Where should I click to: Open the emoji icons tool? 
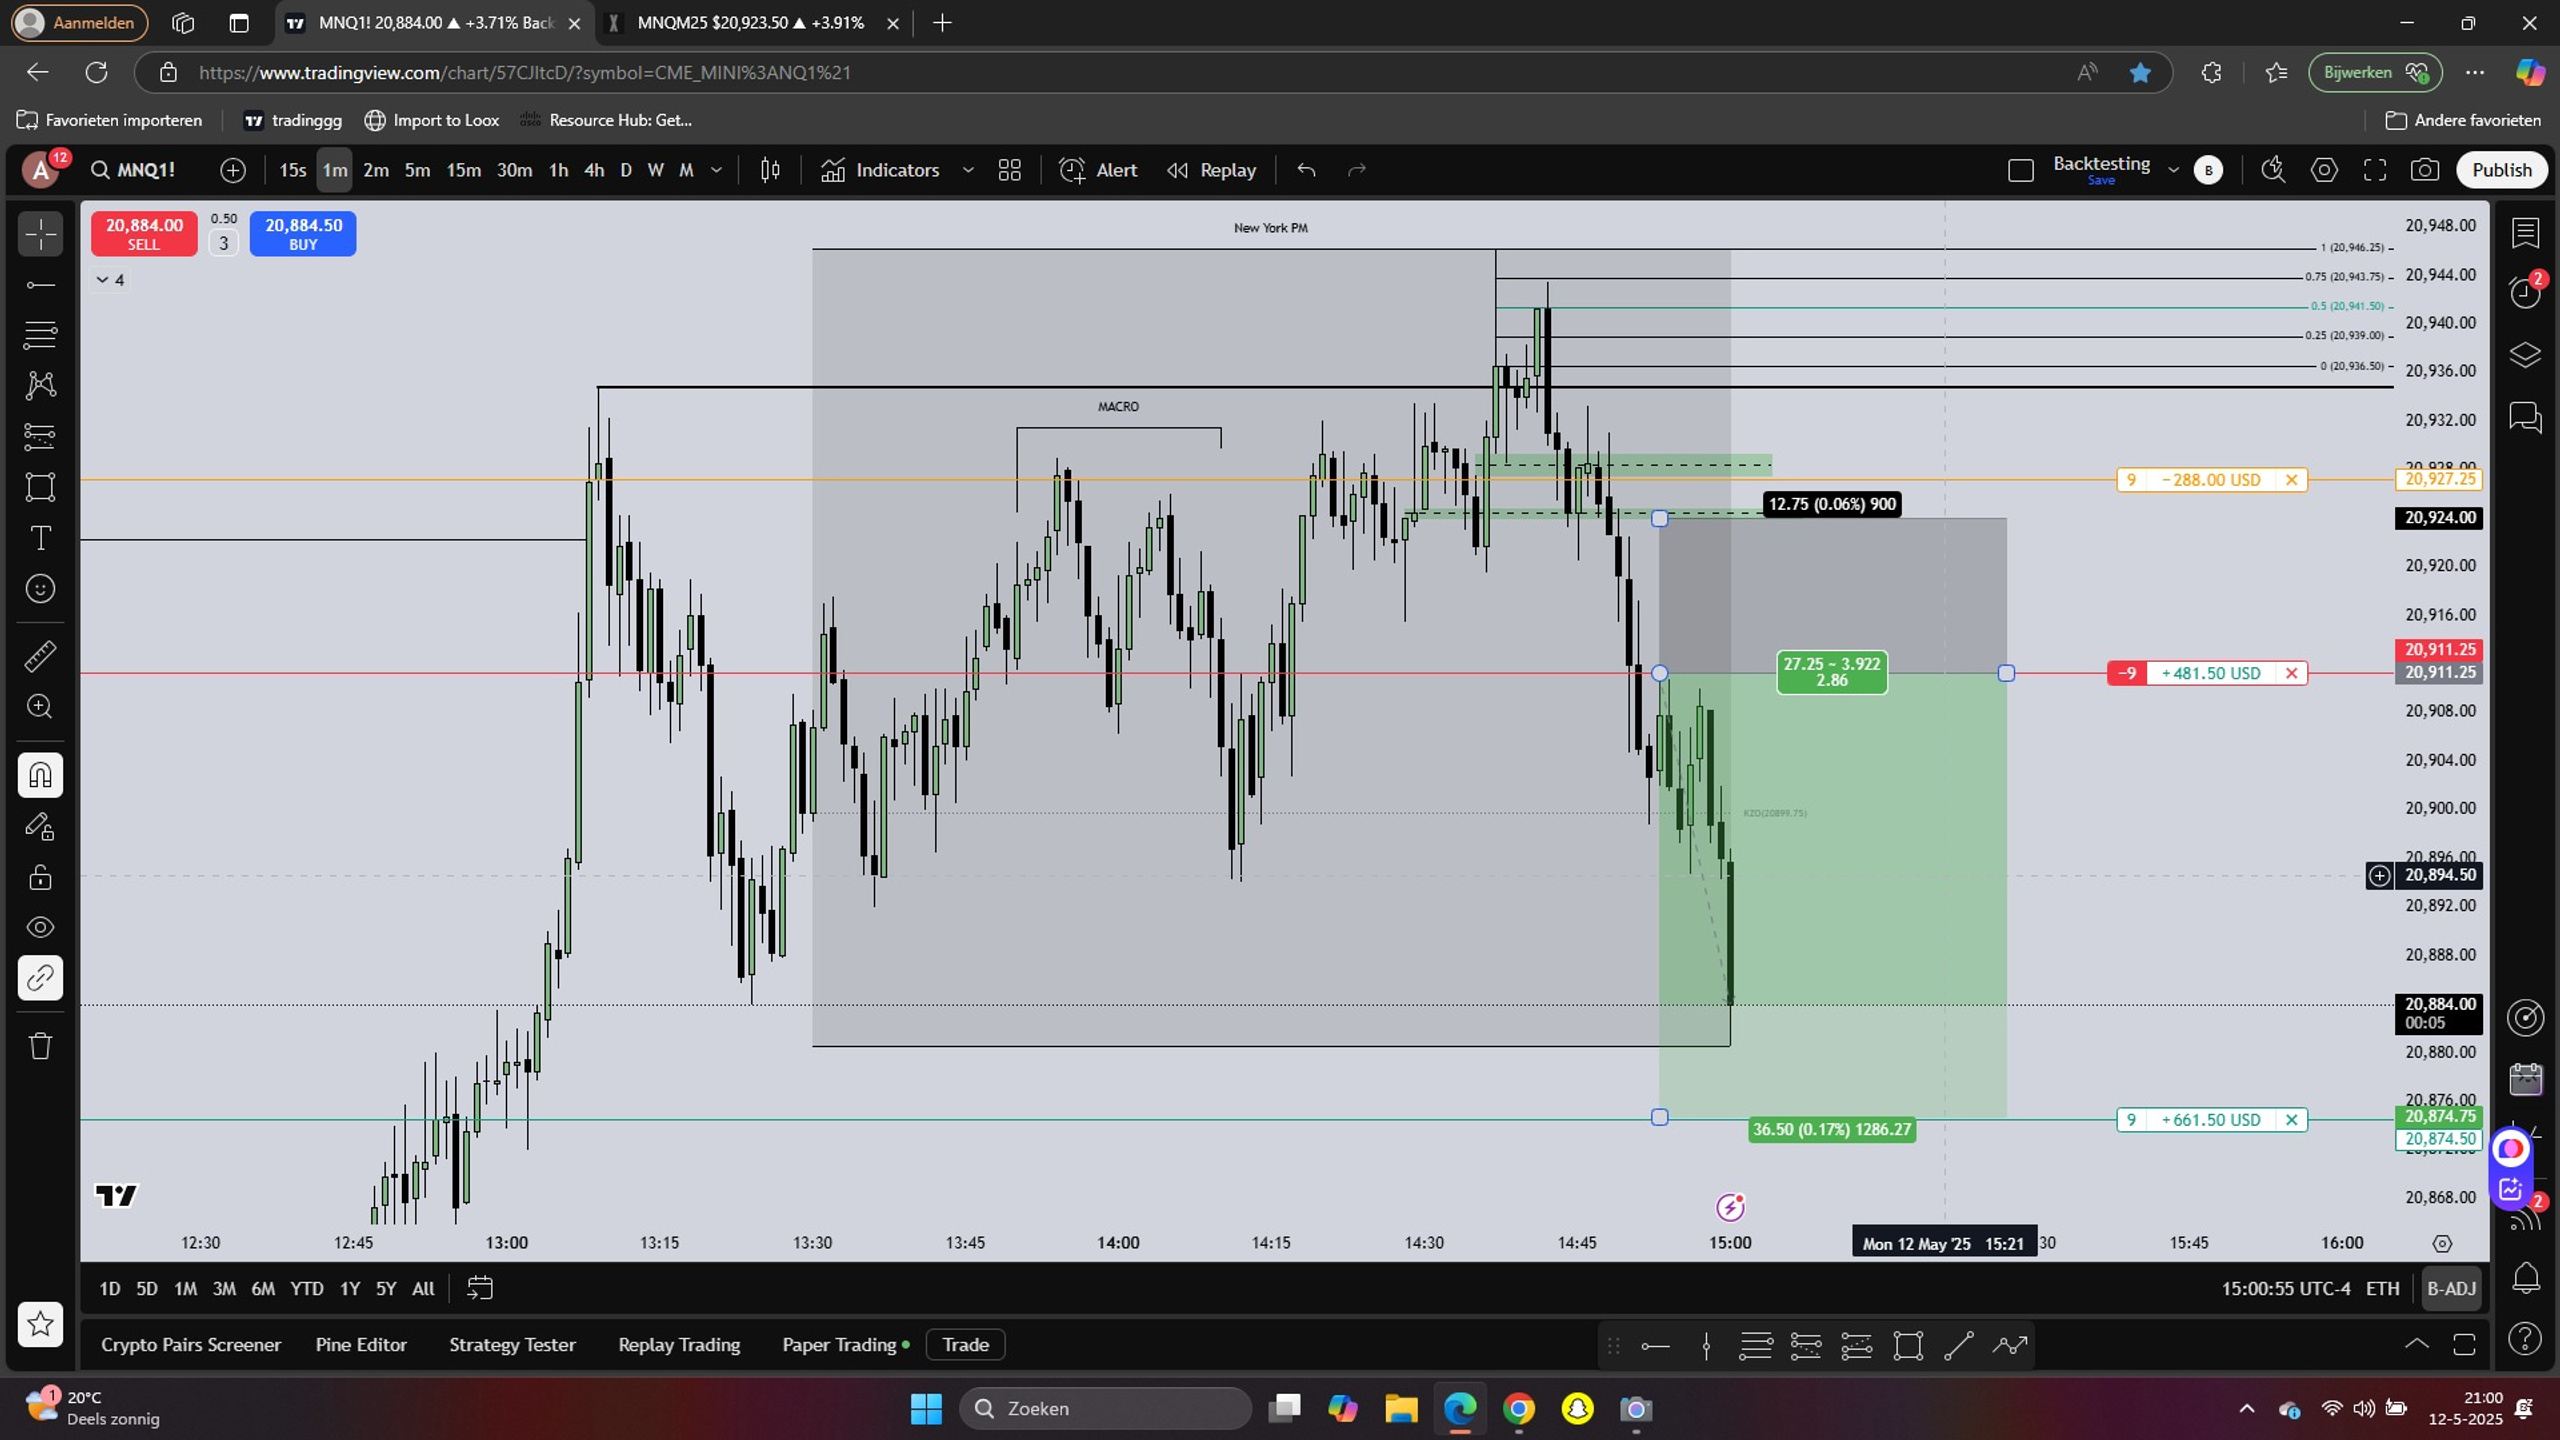click(x=40, y=589)
